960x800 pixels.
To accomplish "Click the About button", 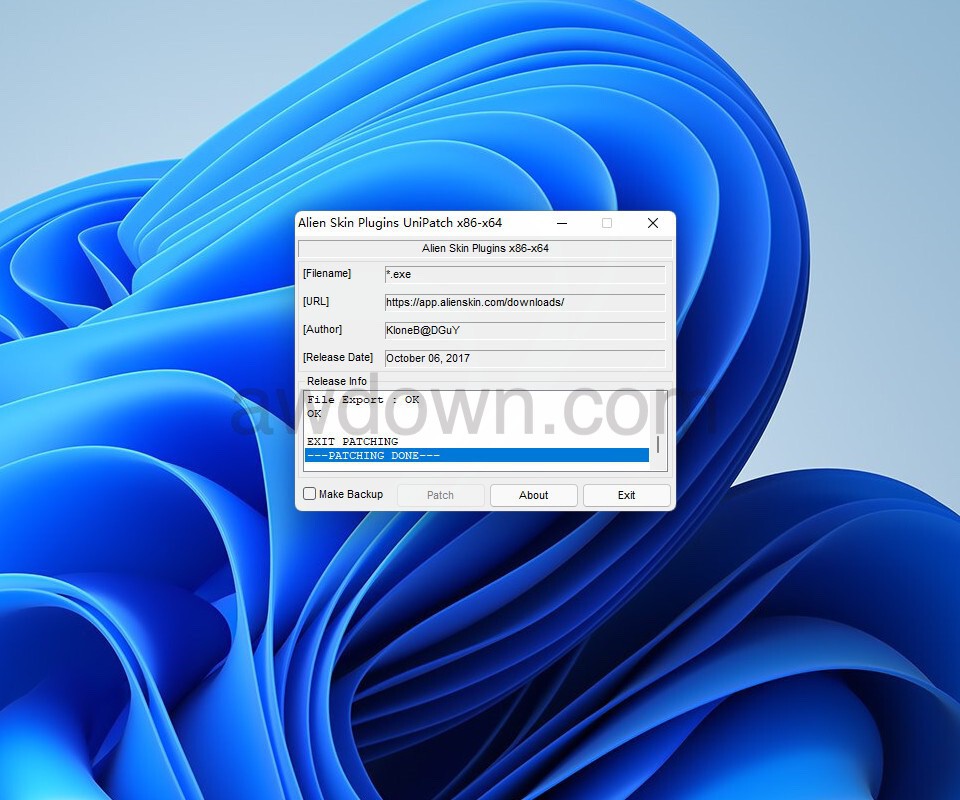I will click(x=533, y=495).
